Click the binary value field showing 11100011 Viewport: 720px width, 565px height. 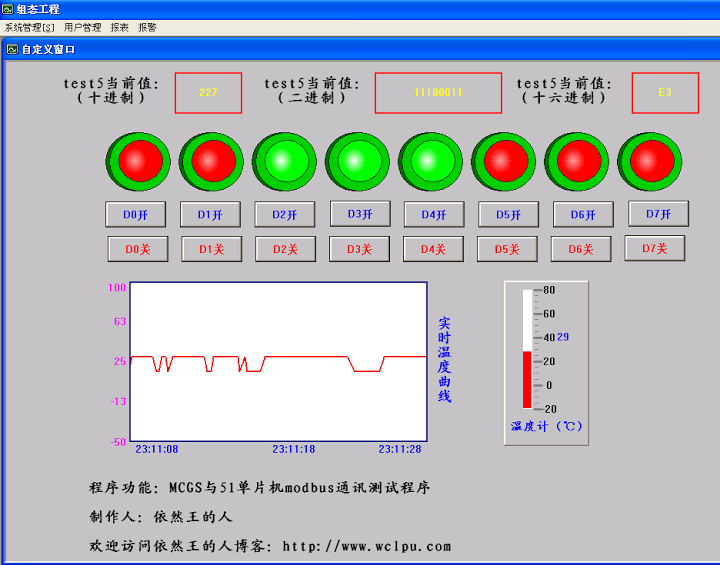(439, 93)
